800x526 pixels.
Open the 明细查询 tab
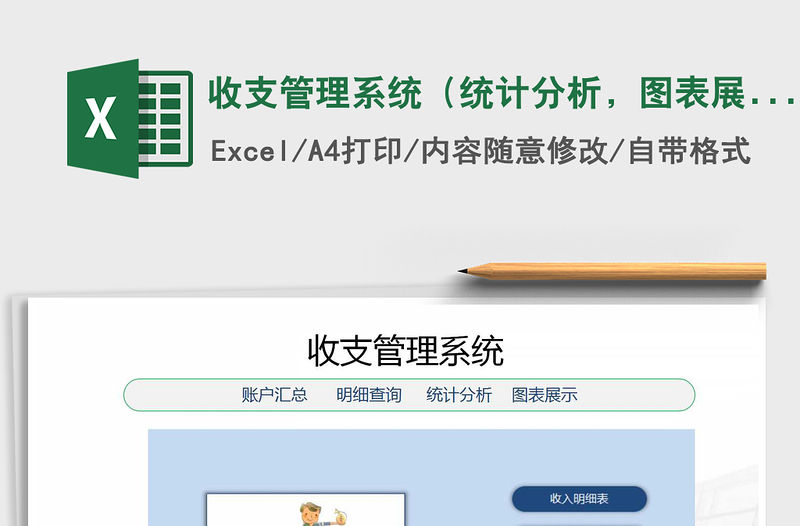pyautogui.click(x=369, y=395)
